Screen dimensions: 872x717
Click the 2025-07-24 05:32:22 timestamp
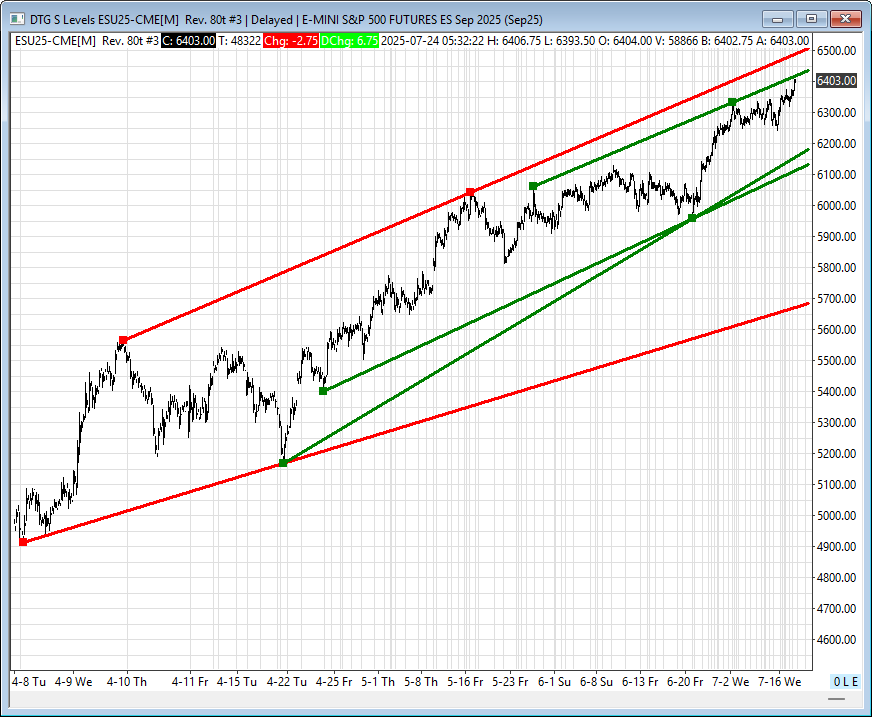[432, 41]
